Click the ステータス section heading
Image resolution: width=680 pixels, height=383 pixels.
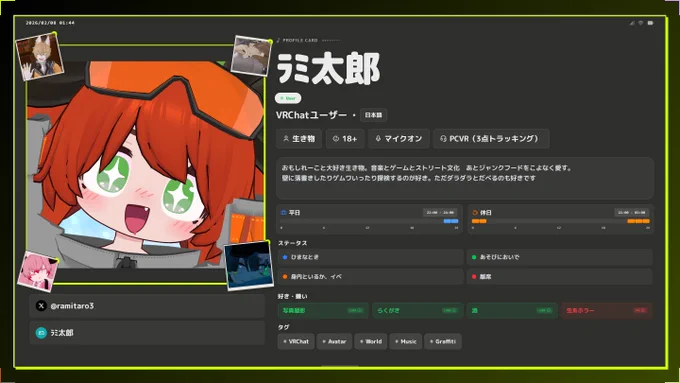point(292,243)
